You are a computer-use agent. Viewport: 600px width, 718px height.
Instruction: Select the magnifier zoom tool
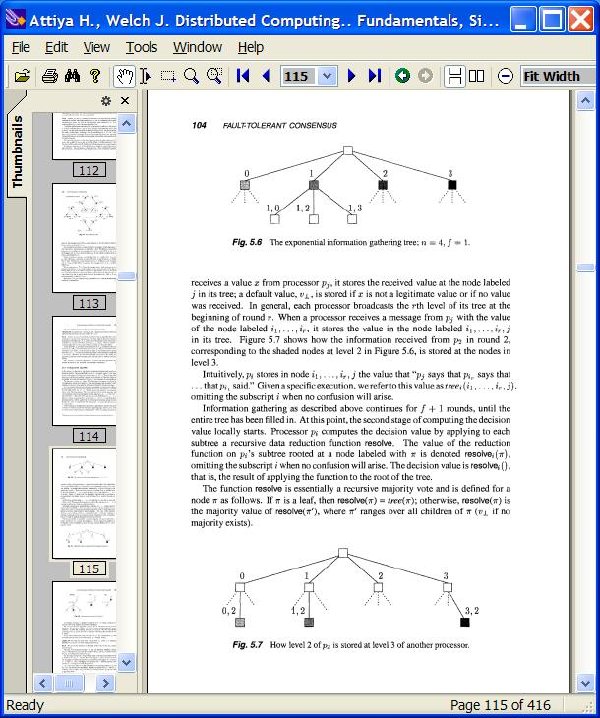[x=191, y=76]
